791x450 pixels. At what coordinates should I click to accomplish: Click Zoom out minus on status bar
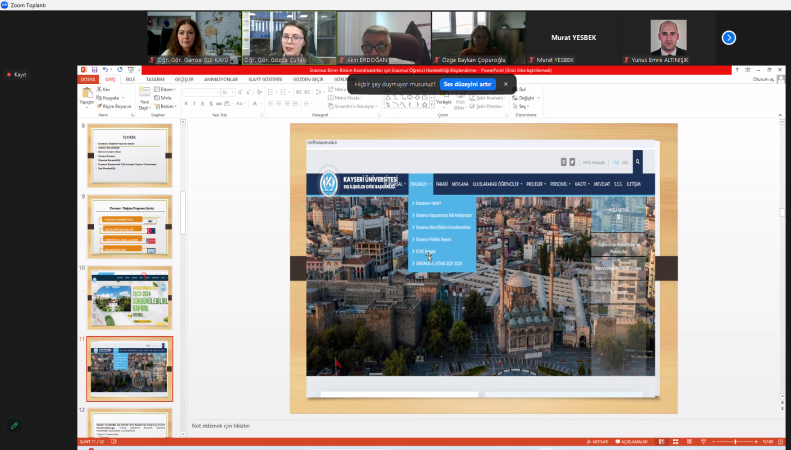click(713, 442)
